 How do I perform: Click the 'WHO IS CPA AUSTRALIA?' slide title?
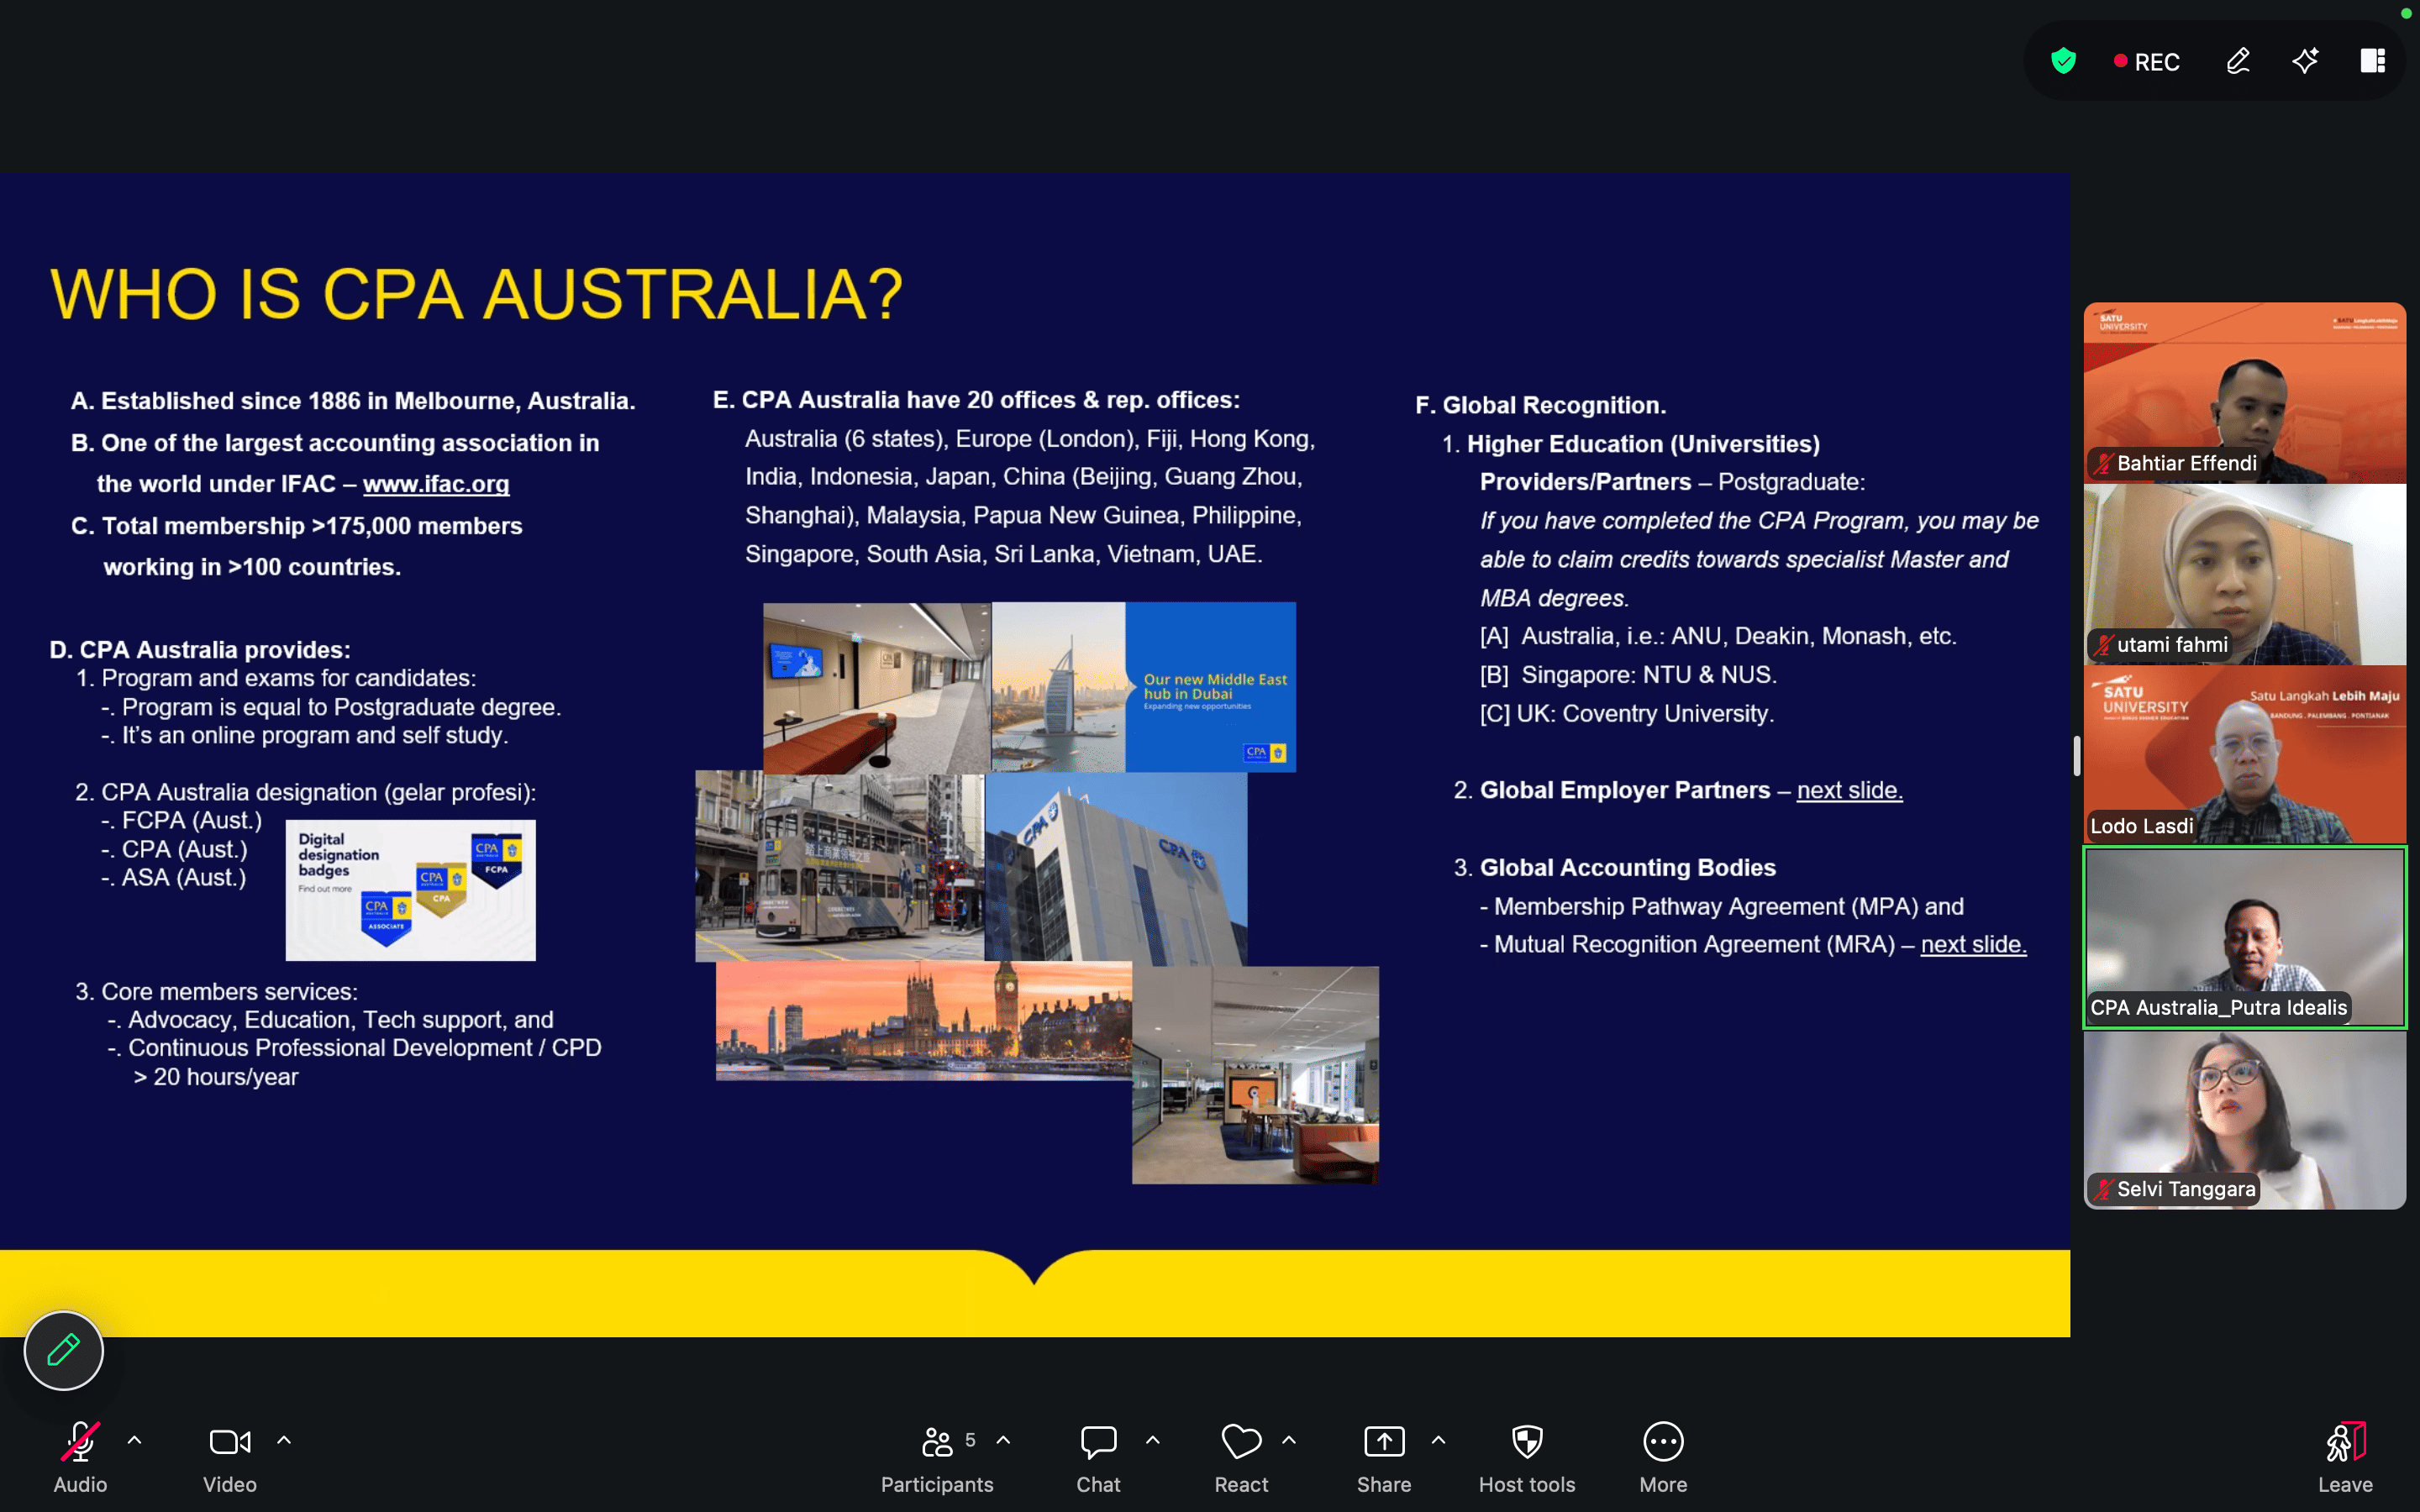(x=476, y=294)
